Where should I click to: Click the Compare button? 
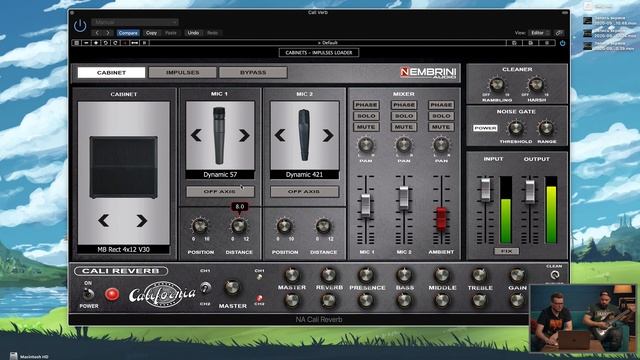click(128, 33)
